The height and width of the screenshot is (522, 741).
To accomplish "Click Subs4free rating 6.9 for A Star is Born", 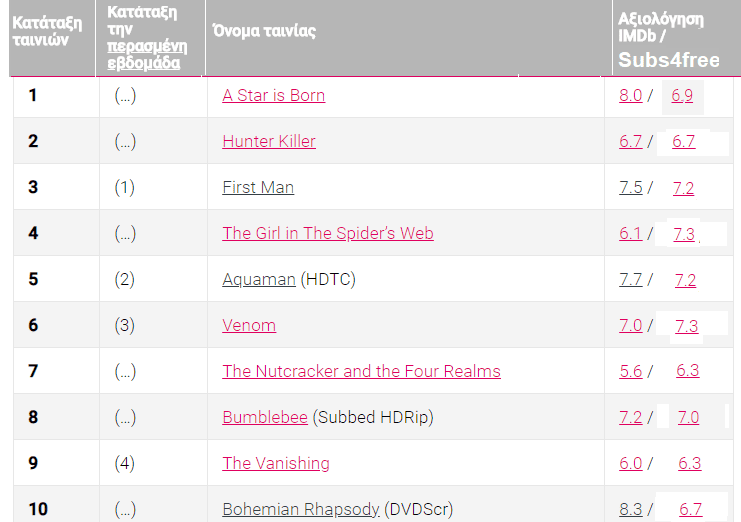I will (x=682, y=96).
